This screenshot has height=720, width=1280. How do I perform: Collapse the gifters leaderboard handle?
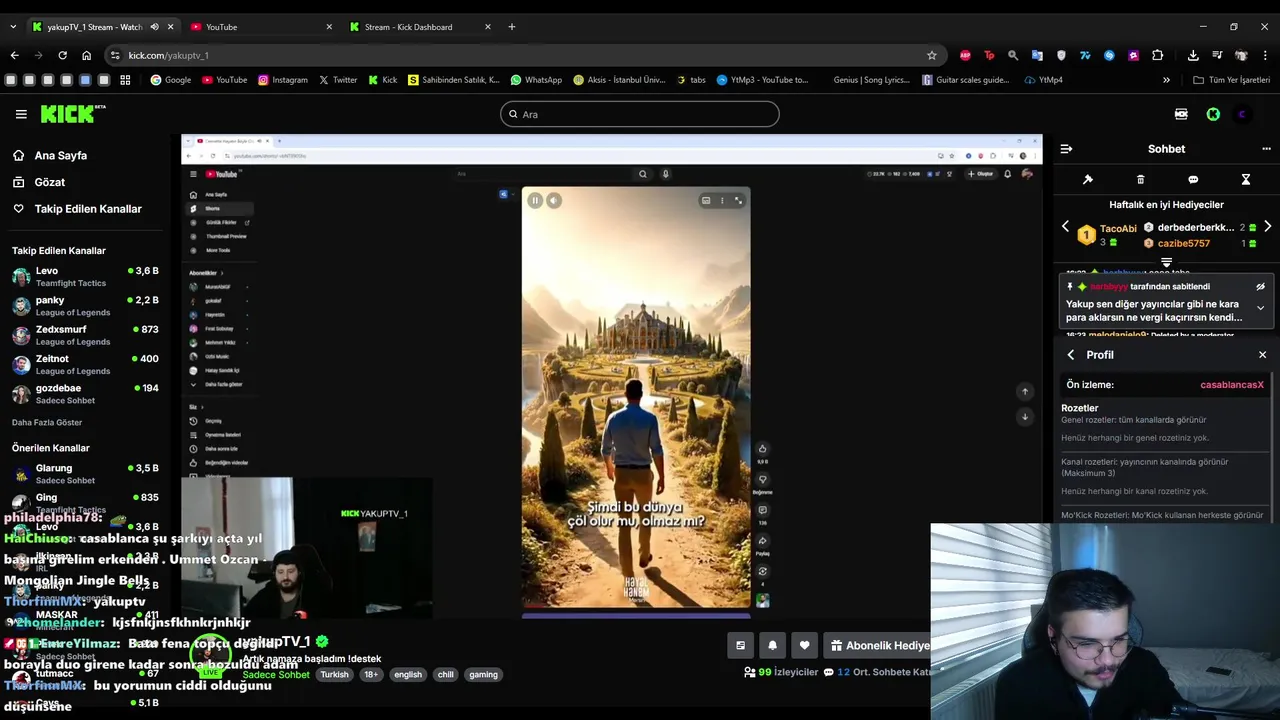[1166, 262]
